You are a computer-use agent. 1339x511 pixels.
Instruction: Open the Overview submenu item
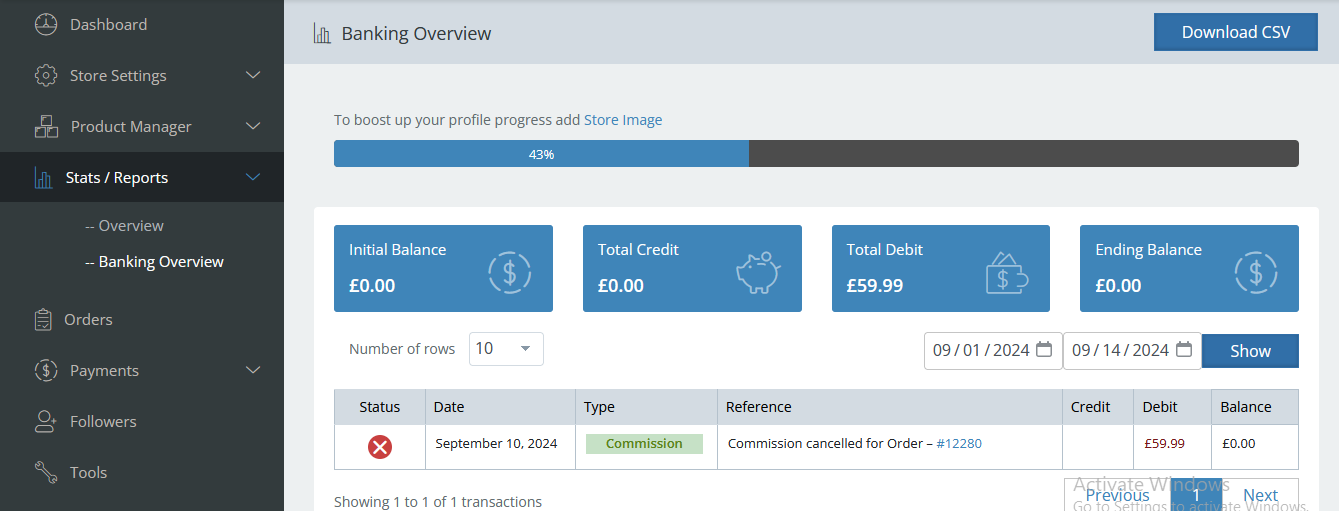click(x=130, y=226)
